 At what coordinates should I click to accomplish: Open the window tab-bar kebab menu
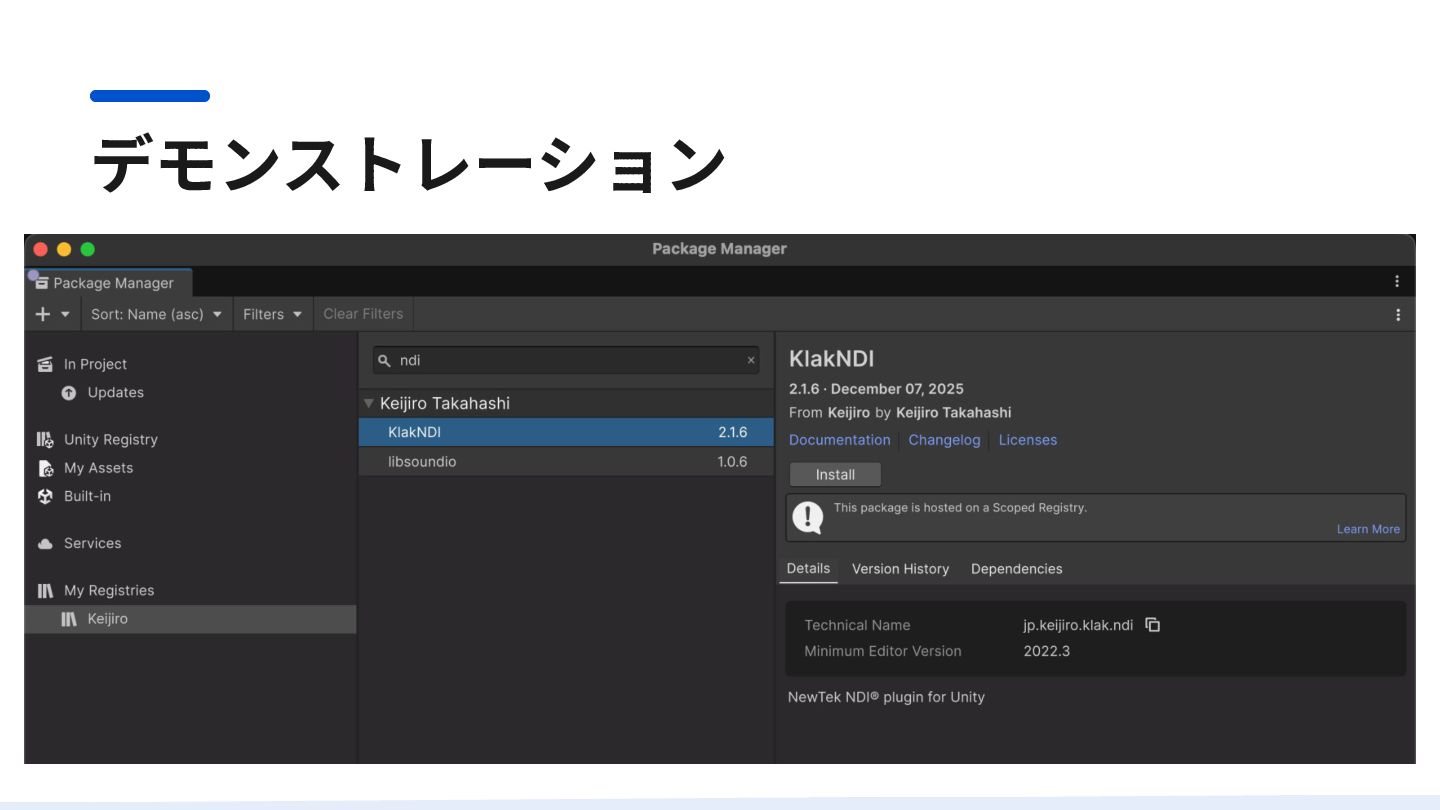(1397, 282)
